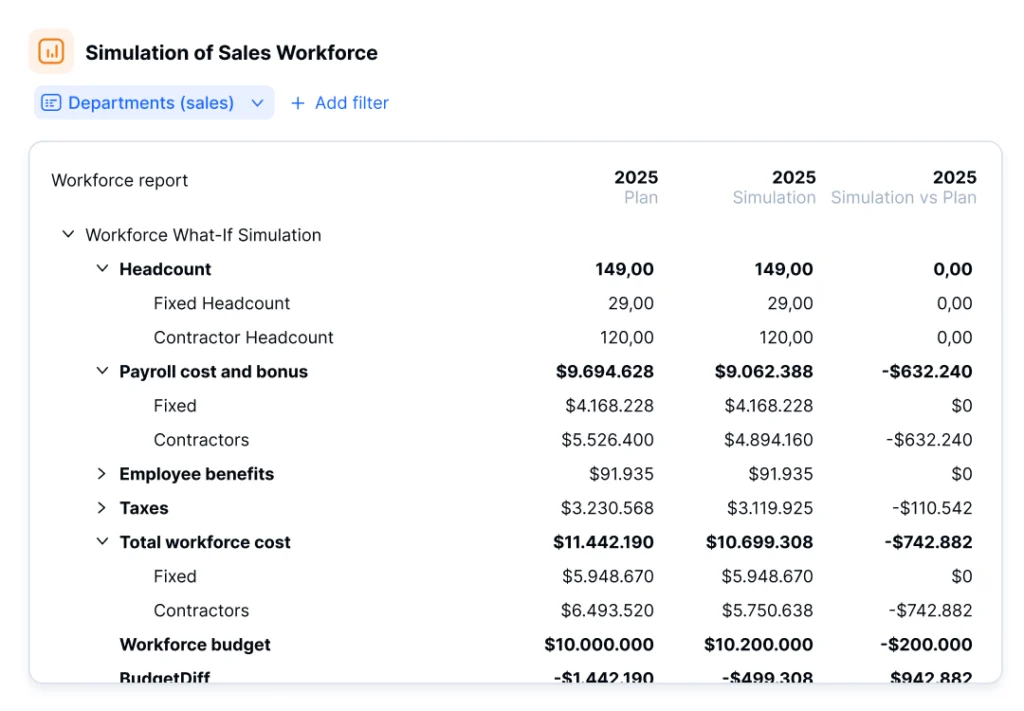
Task: Click the 2025 Simulation column header
Action: tap(774, 187)
